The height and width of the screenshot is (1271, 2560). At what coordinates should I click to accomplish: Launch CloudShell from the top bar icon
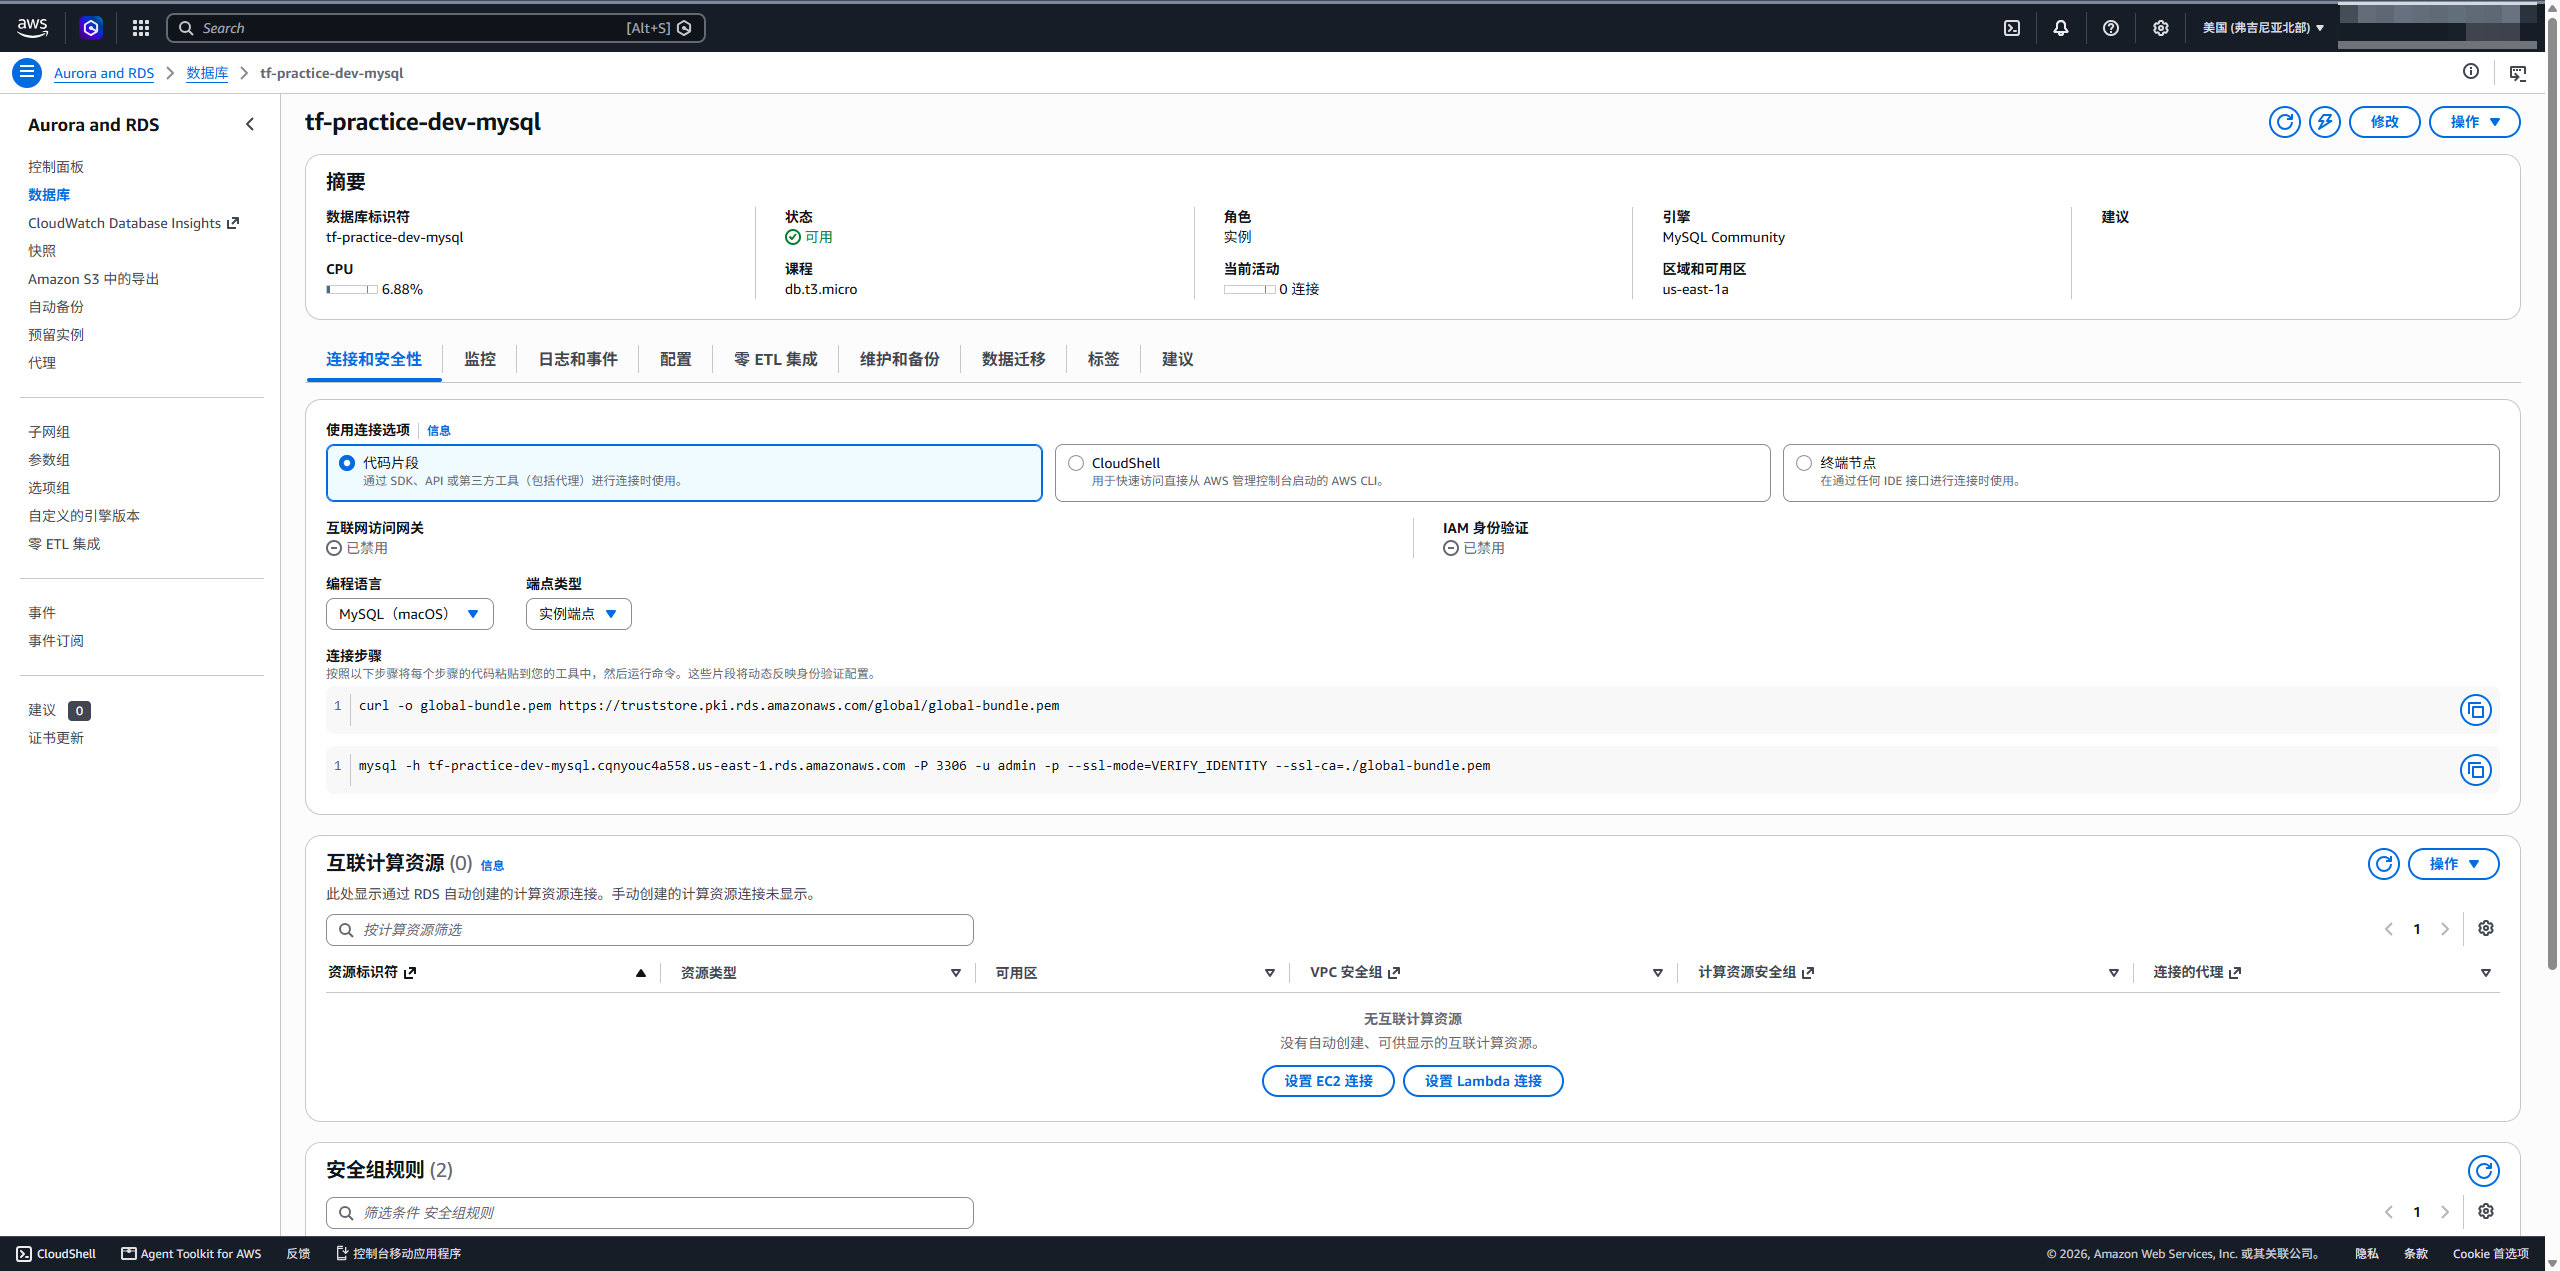pyautogui.click(x=2012, y=28)
